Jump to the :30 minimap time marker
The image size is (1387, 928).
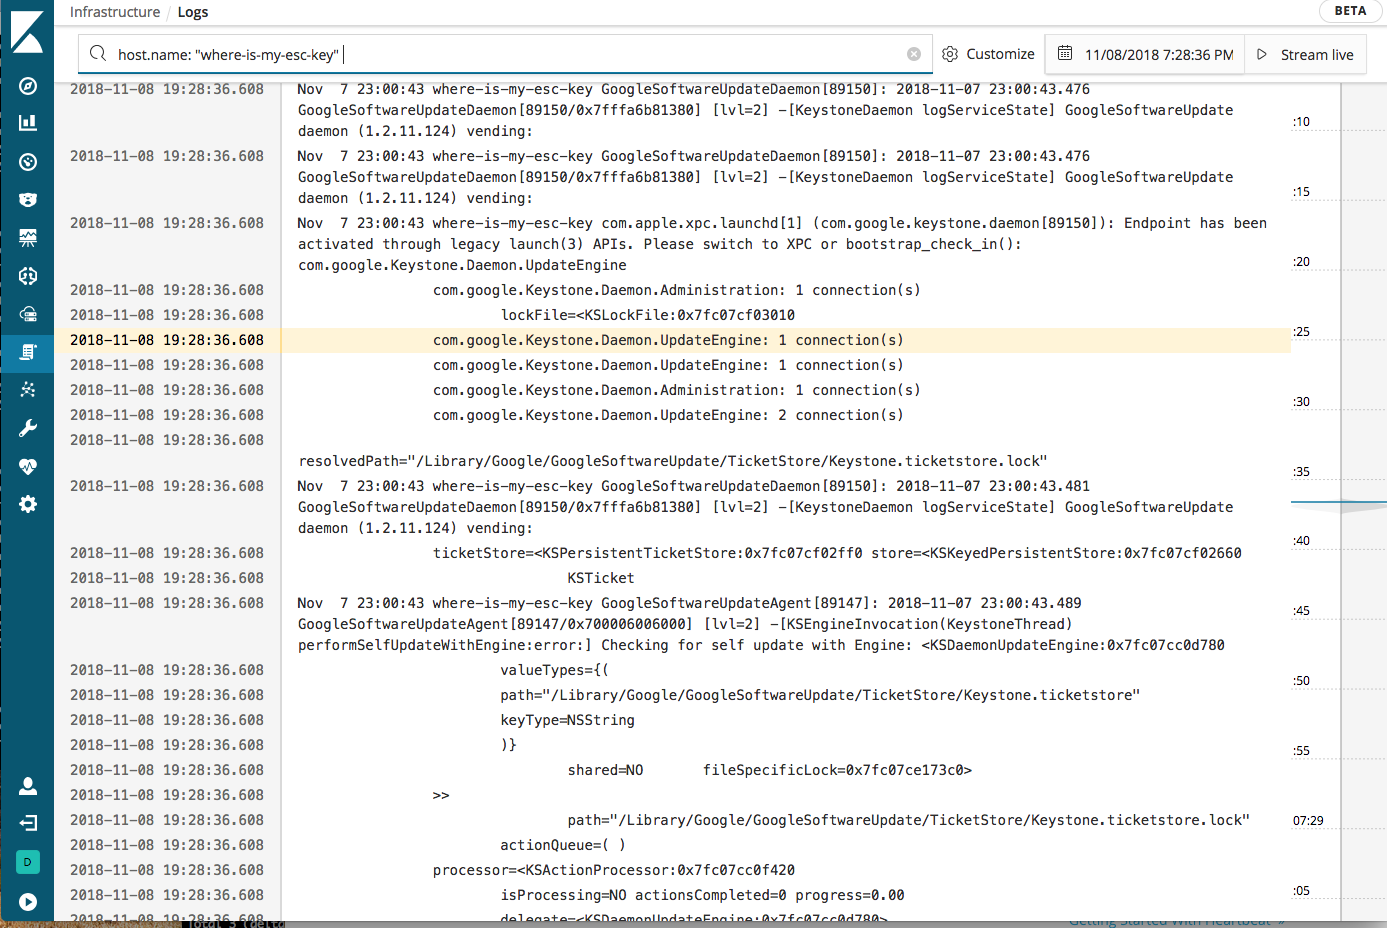[x=1301, y=402]
